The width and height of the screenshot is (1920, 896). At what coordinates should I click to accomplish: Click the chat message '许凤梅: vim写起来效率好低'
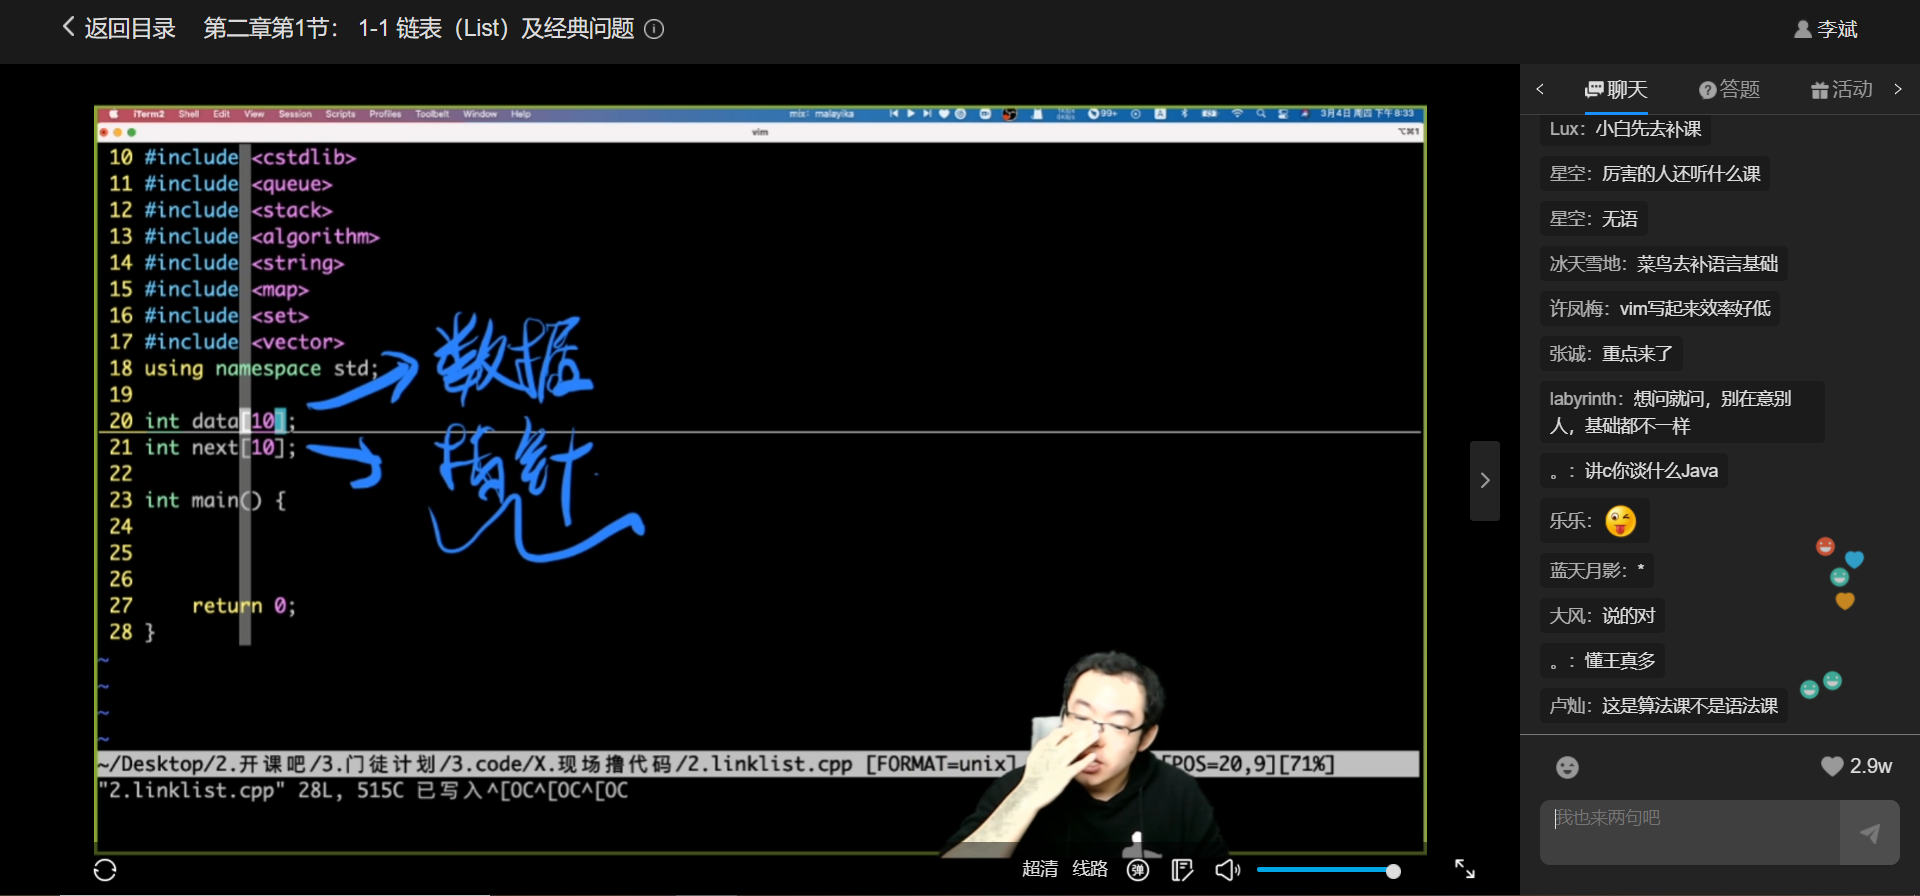(1660, 308)
